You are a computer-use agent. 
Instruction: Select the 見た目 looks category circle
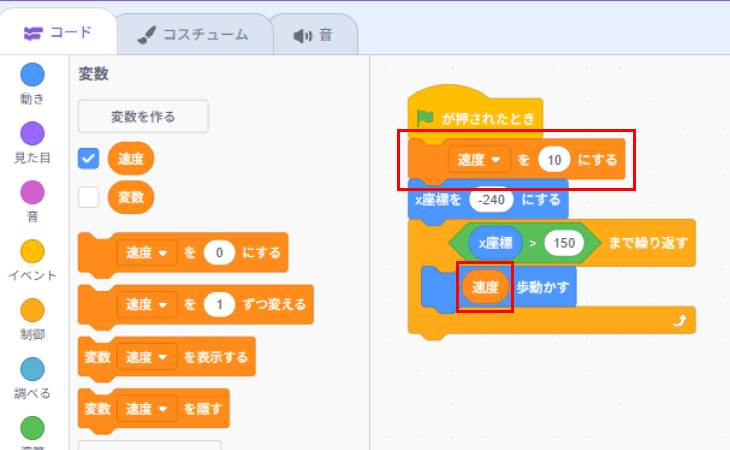point(32,134)
